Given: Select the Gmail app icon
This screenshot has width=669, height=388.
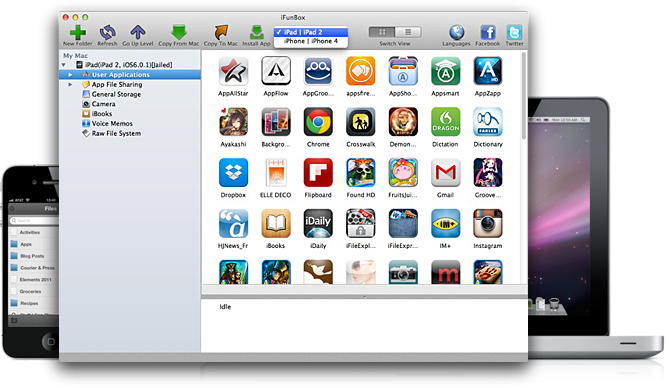Looking at the screenshot, I should [x=445, y=172].
